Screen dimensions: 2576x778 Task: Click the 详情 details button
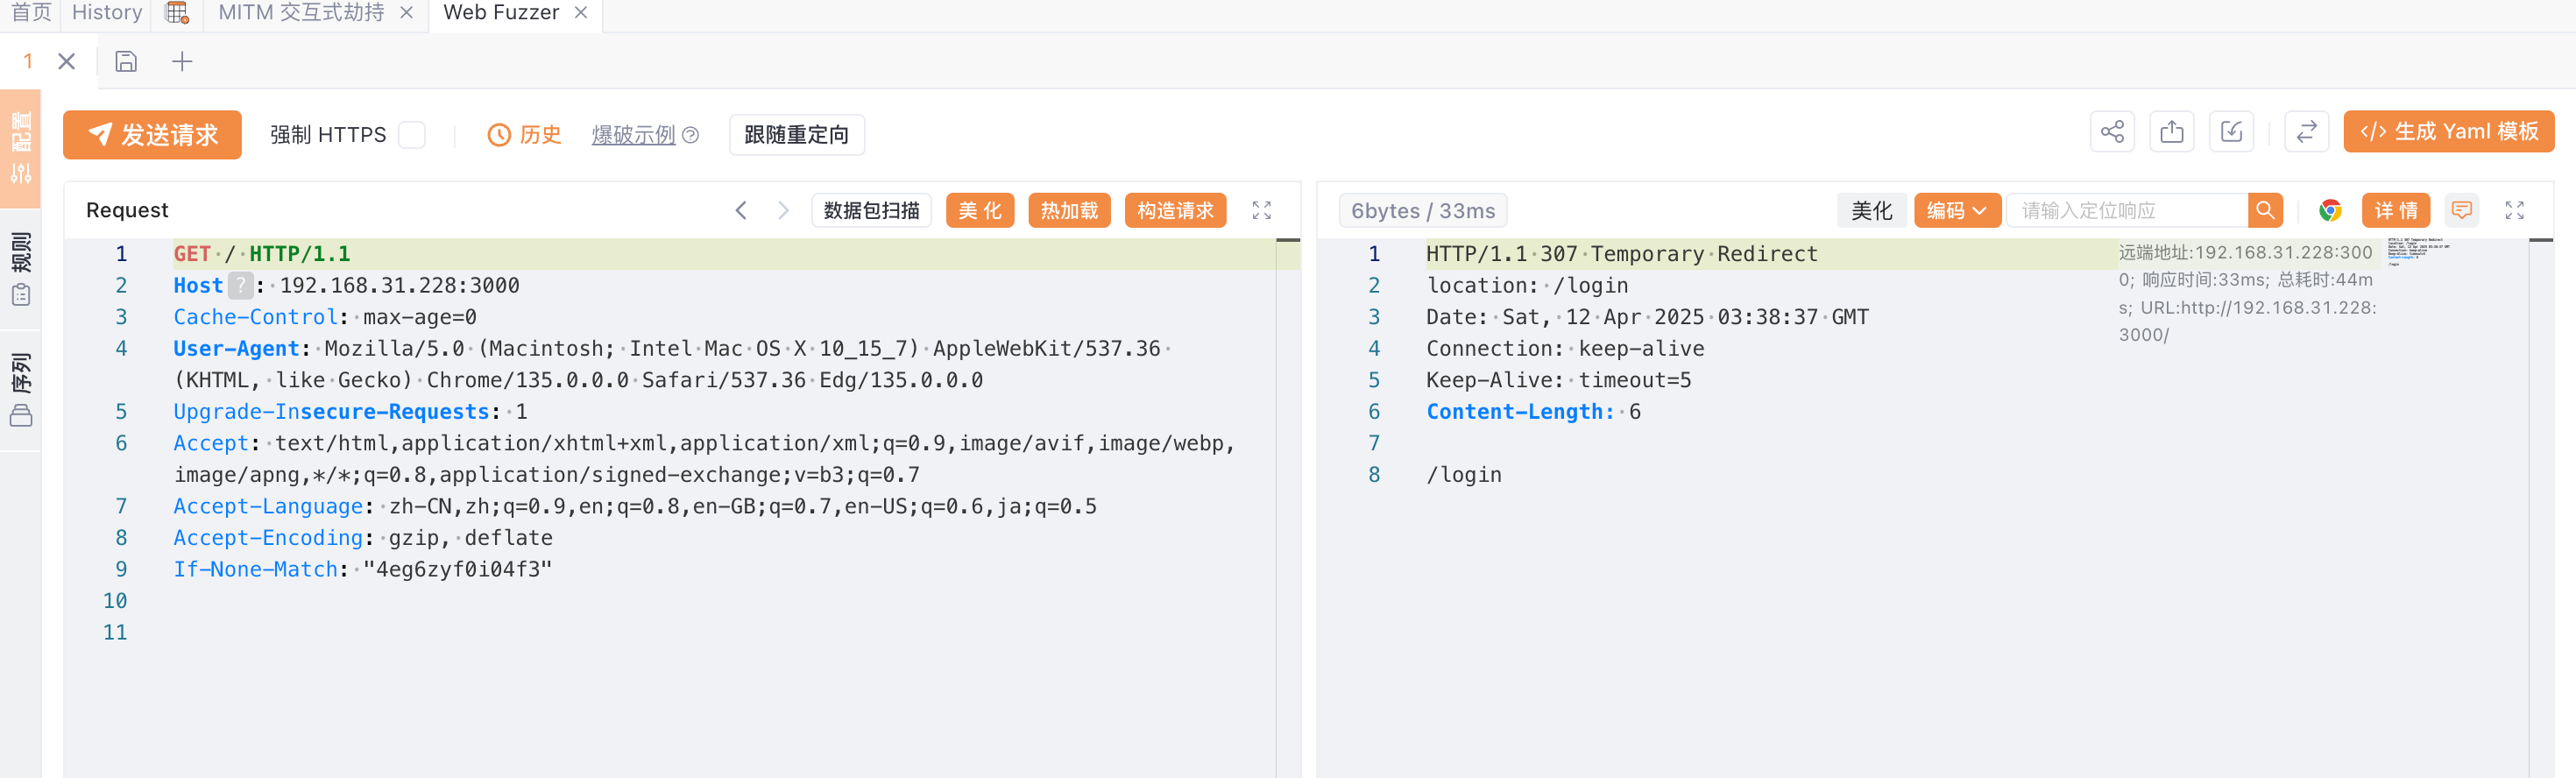(x=2396, y=210)
